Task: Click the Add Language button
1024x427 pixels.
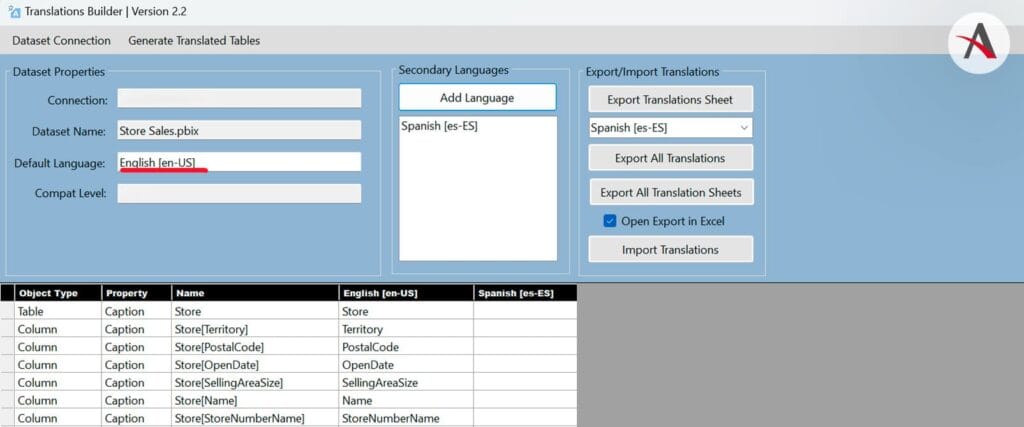Action: coord(477,97)
